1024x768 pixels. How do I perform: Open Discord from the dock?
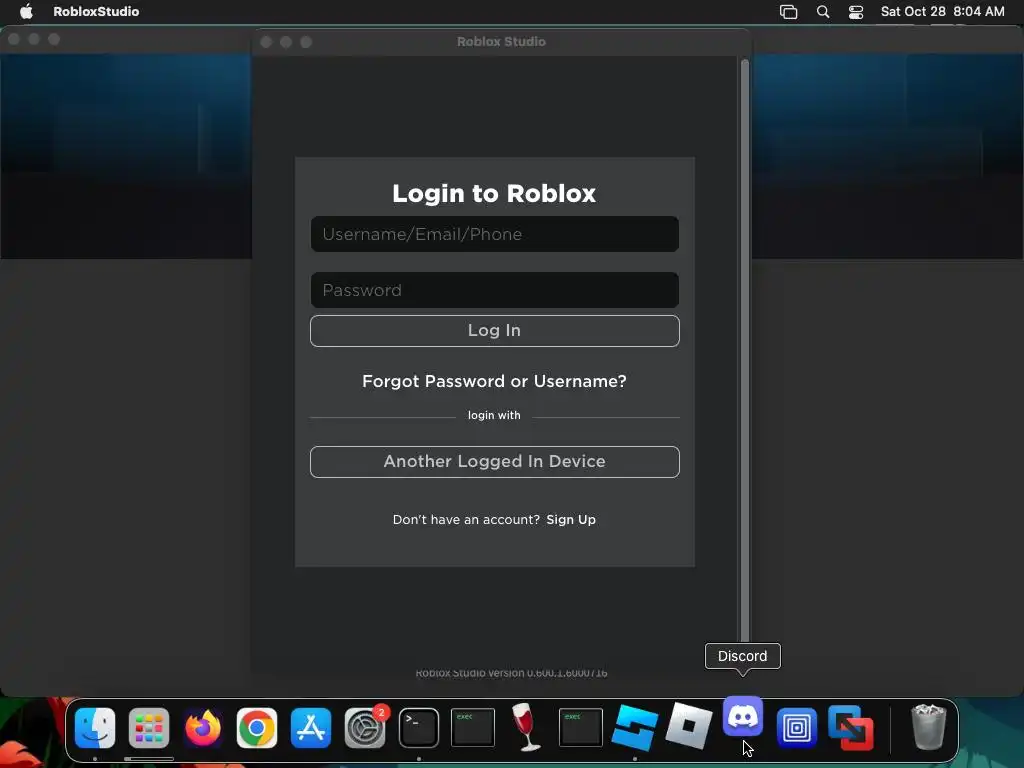pos(743,716)
